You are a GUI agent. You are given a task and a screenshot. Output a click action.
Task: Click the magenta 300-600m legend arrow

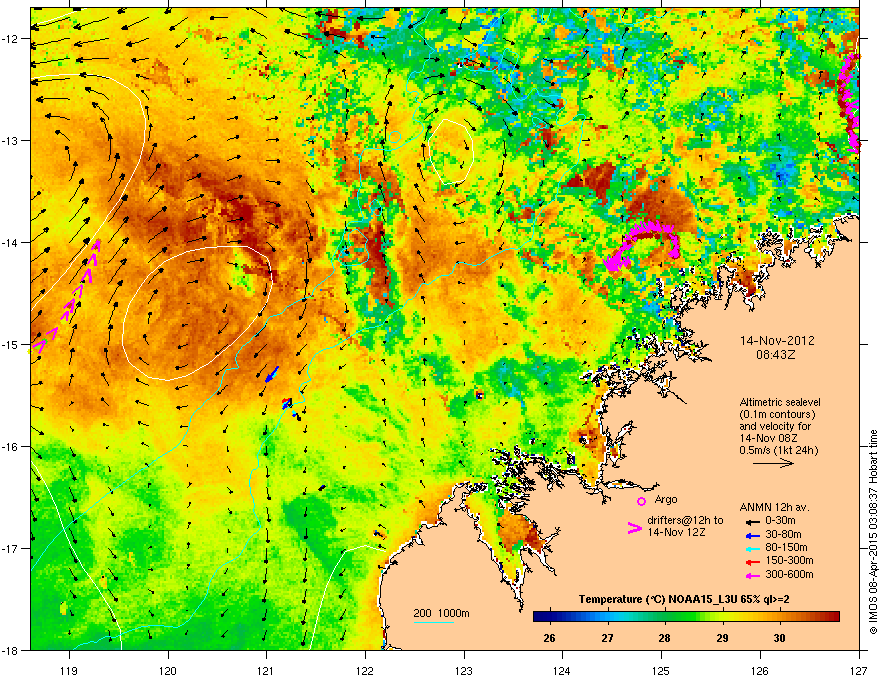(753, 575)
